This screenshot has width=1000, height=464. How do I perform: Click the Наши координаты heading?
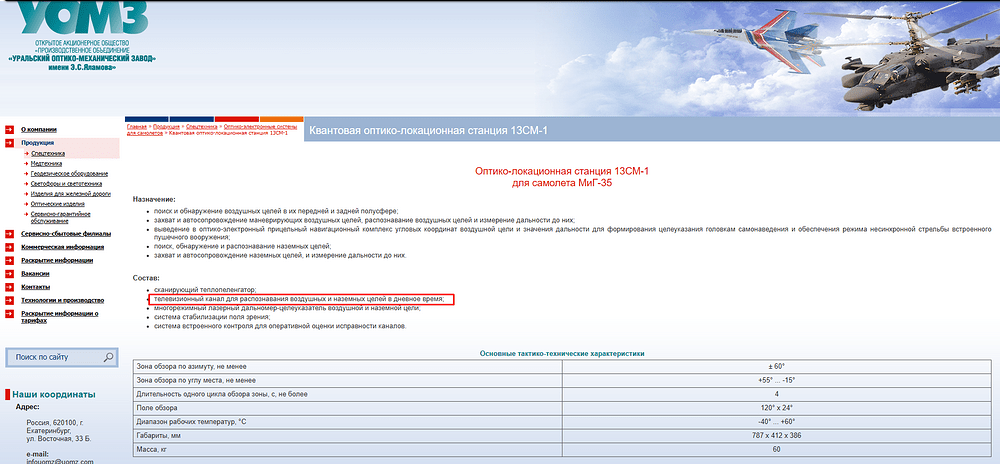tap(54, 395)
